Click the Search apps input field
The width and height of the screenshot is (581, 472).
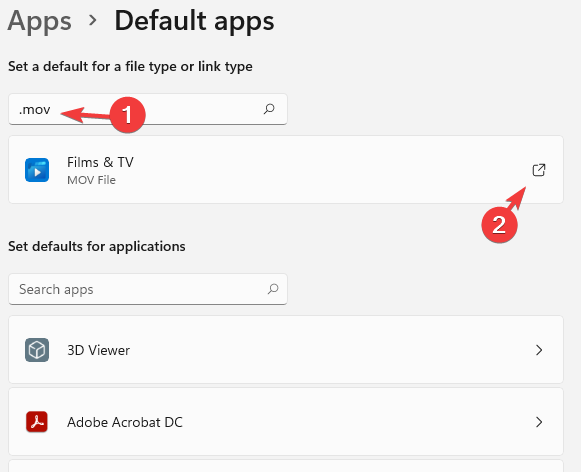[x=148, y=289]
